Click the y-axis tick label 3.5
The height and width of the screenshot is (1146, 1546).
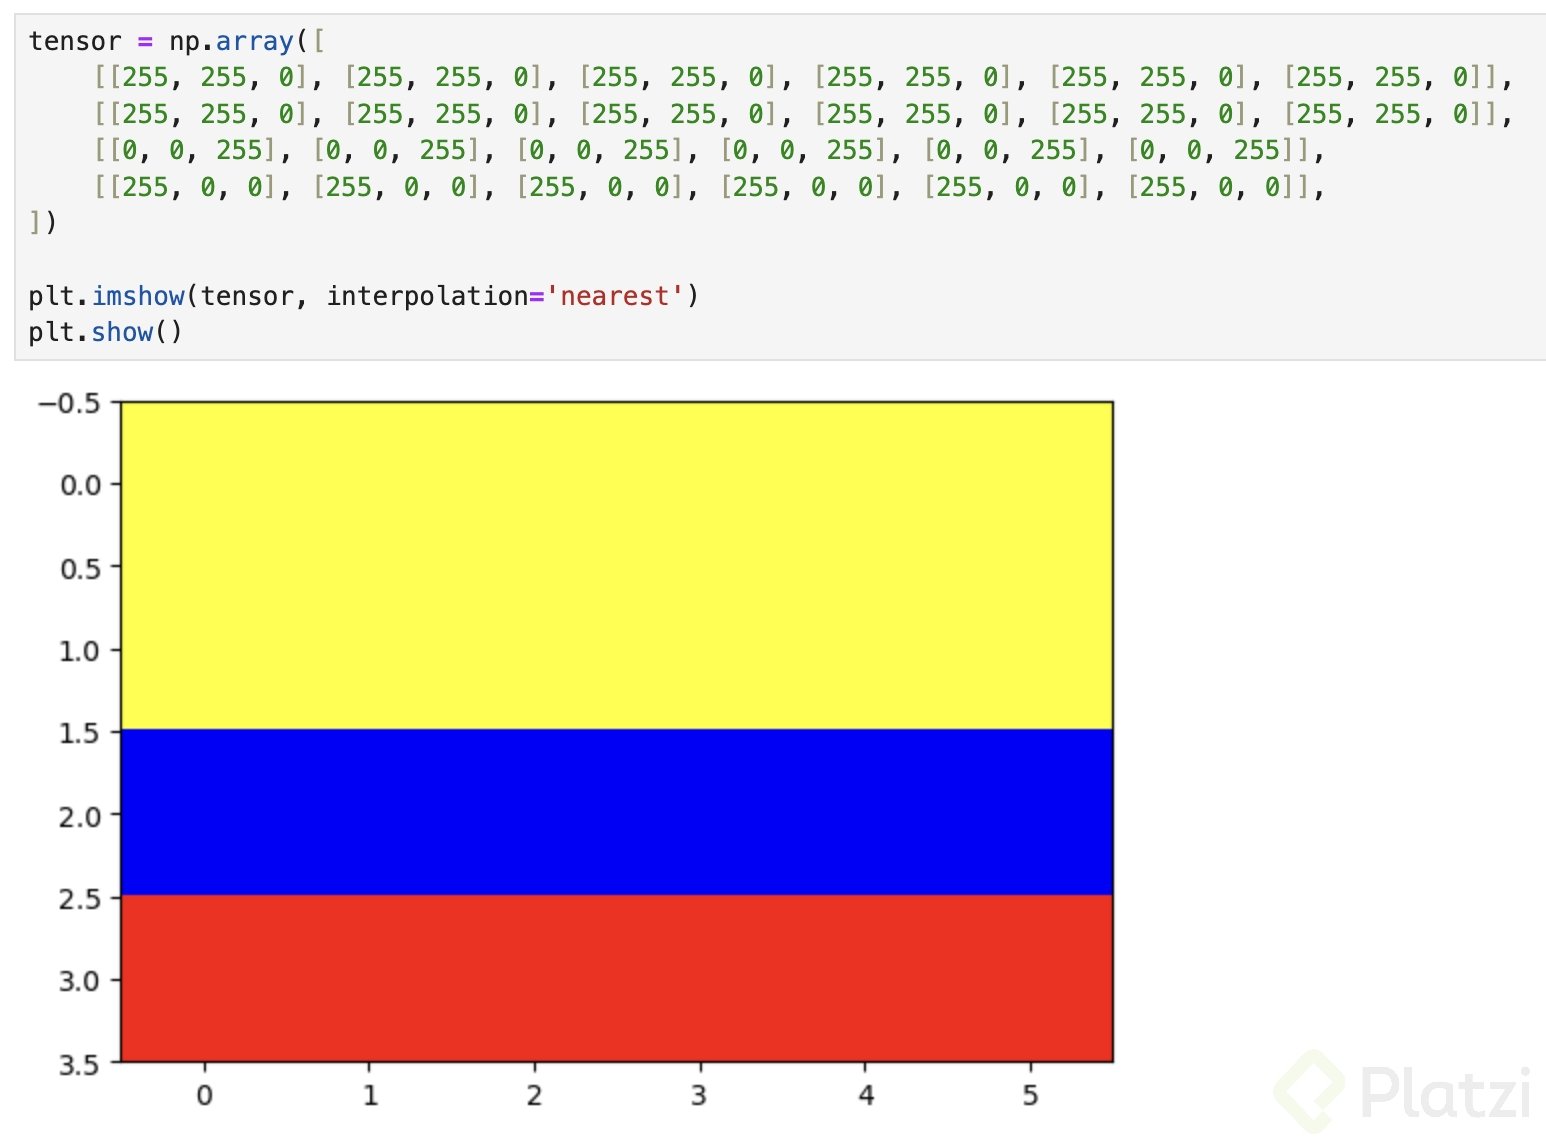(x=81, y=1064)
